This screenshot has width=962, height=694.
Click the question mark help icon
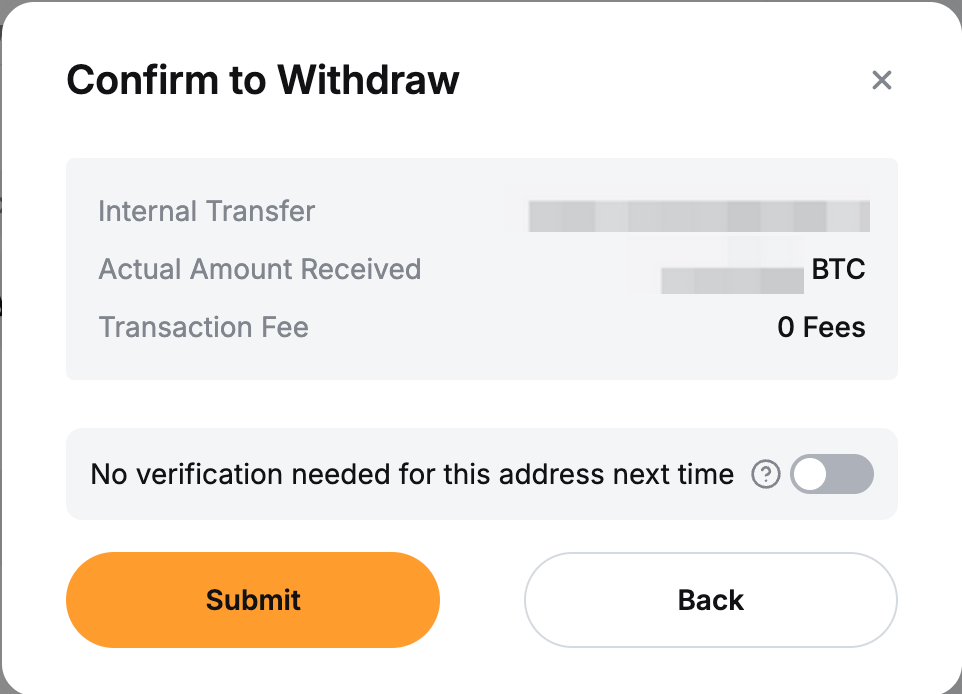pyautogui.click(x=765, y=475)
